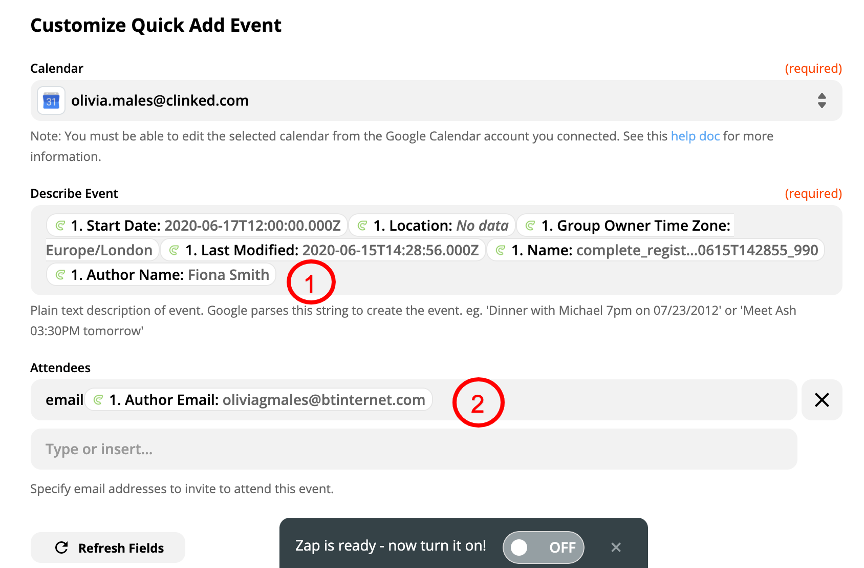Click the Clinked icon on Location token
The image size is (864, 568).
363,226
